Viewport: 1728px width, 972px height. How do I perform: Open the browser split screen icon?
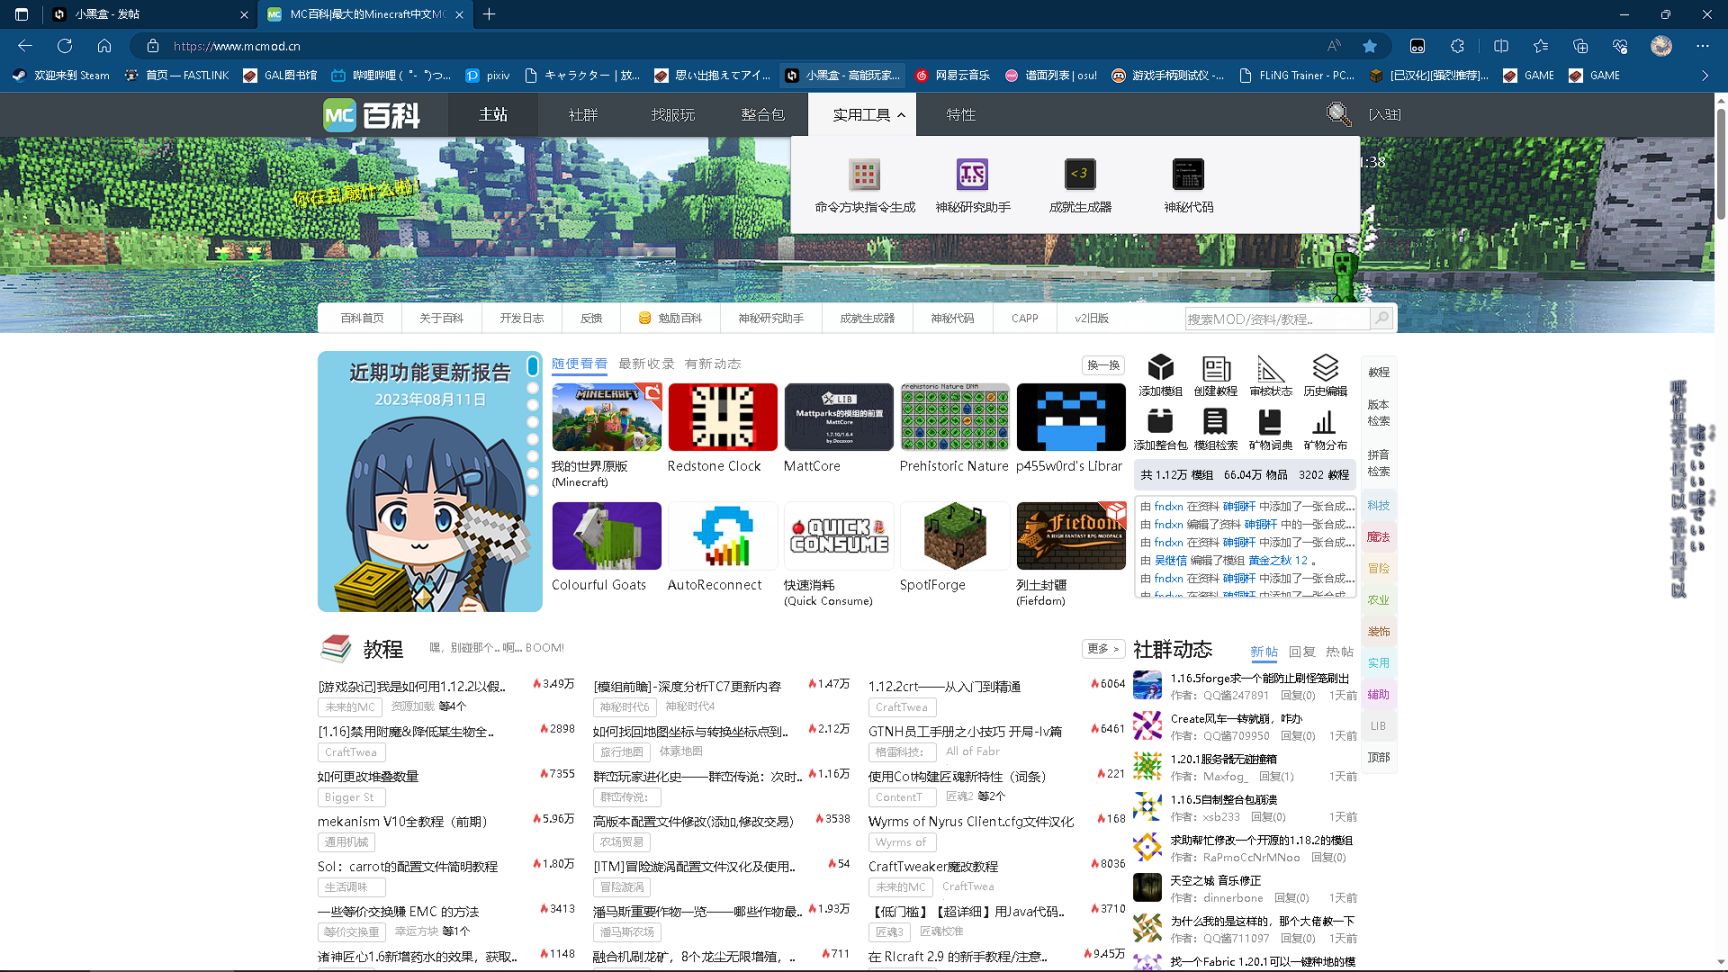[1501, 46]
